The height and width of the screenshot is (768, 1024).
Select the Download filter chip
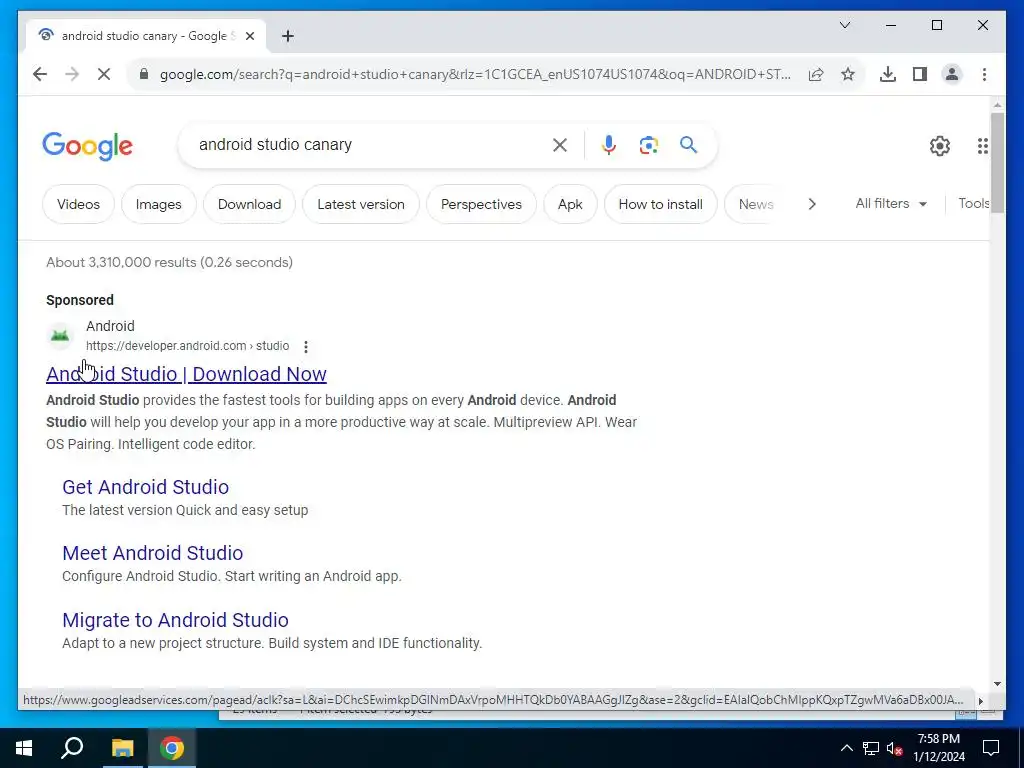pos(249,204)
